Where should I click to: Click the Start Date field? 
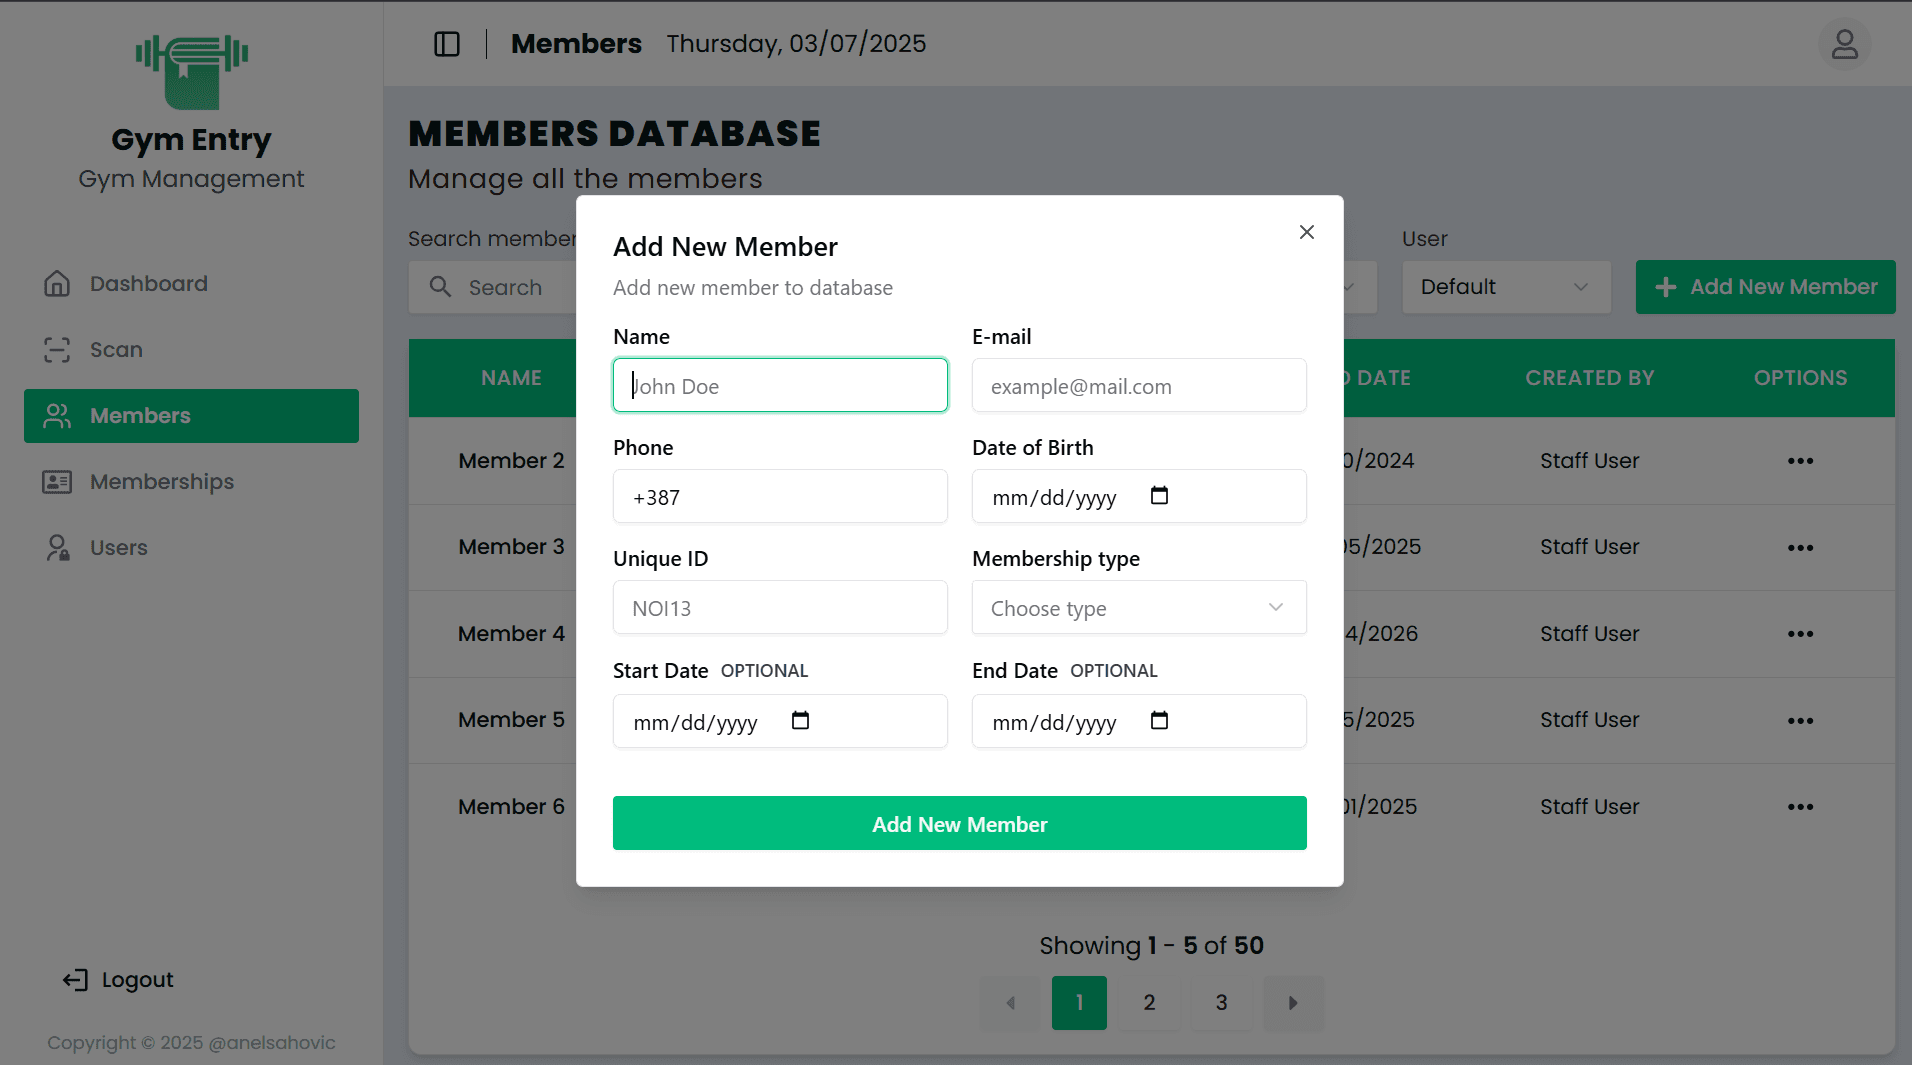click(x=780, y=722)
